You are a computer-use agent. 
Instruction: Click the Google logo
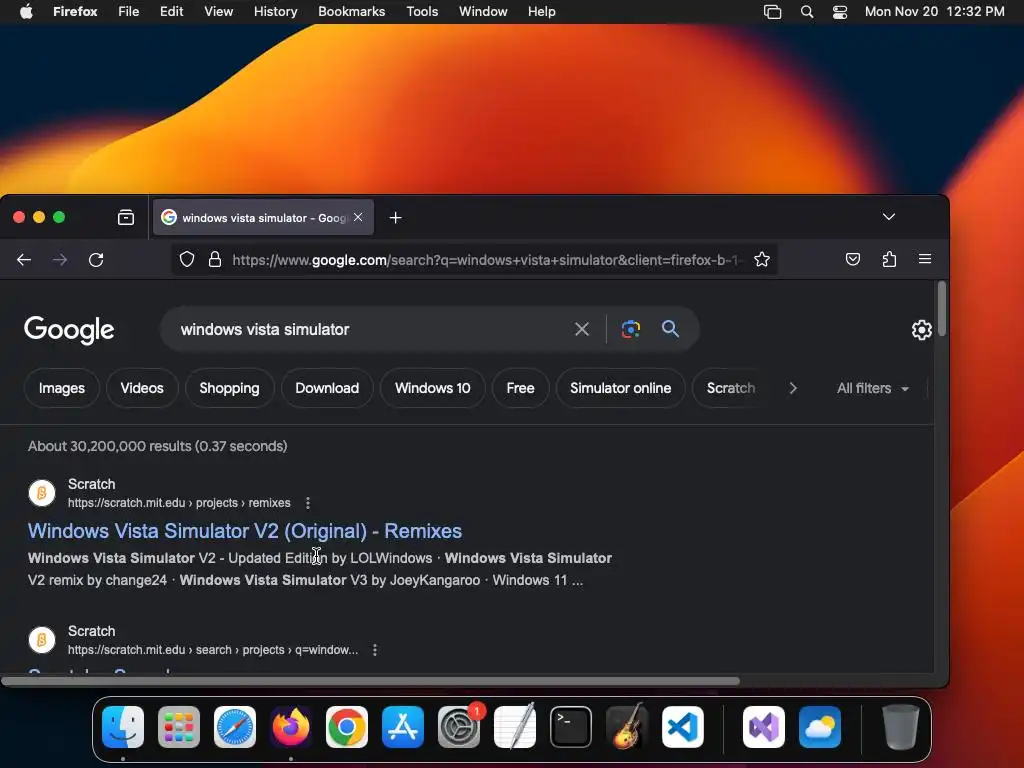click(x=69, y=330)
